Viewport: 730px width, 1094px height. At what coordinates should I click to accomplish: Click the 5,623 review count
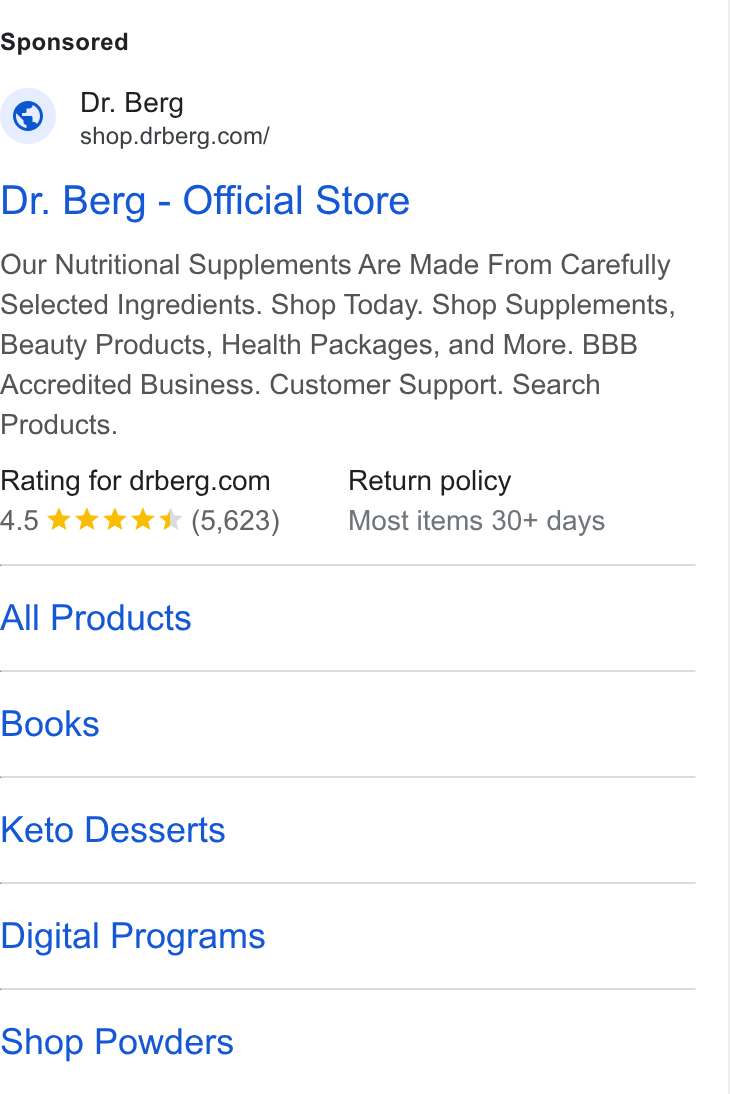click(235, 520)
